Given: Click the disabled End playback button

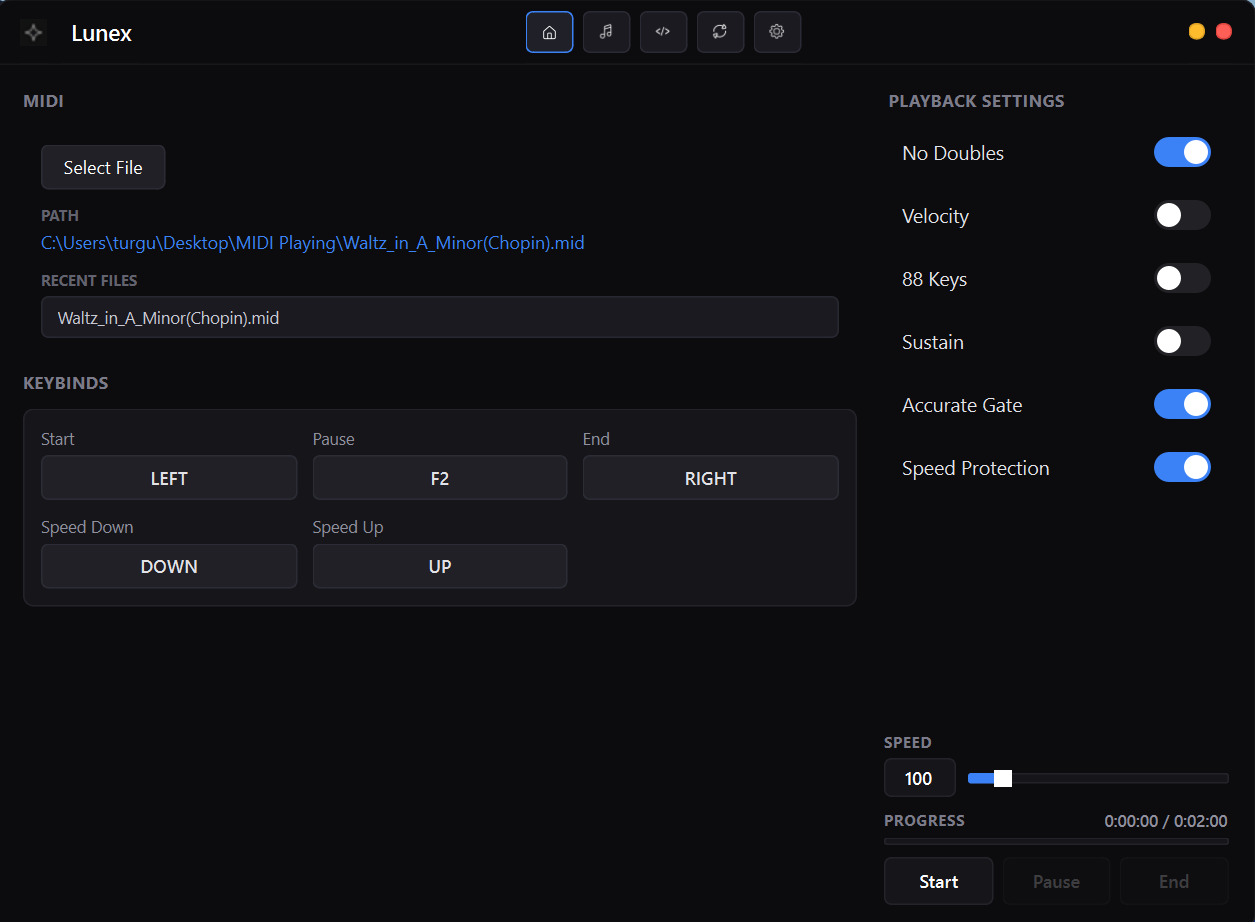Looking at the screenshot, I should 1174,881.
